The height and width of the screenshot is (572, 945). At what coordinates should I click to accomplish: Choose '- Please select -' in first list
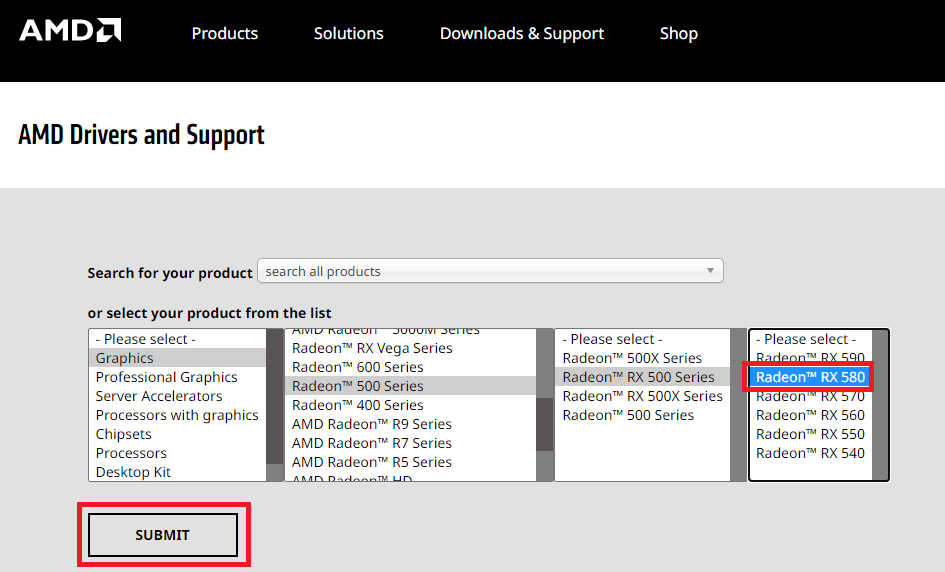tap(177, 339)
